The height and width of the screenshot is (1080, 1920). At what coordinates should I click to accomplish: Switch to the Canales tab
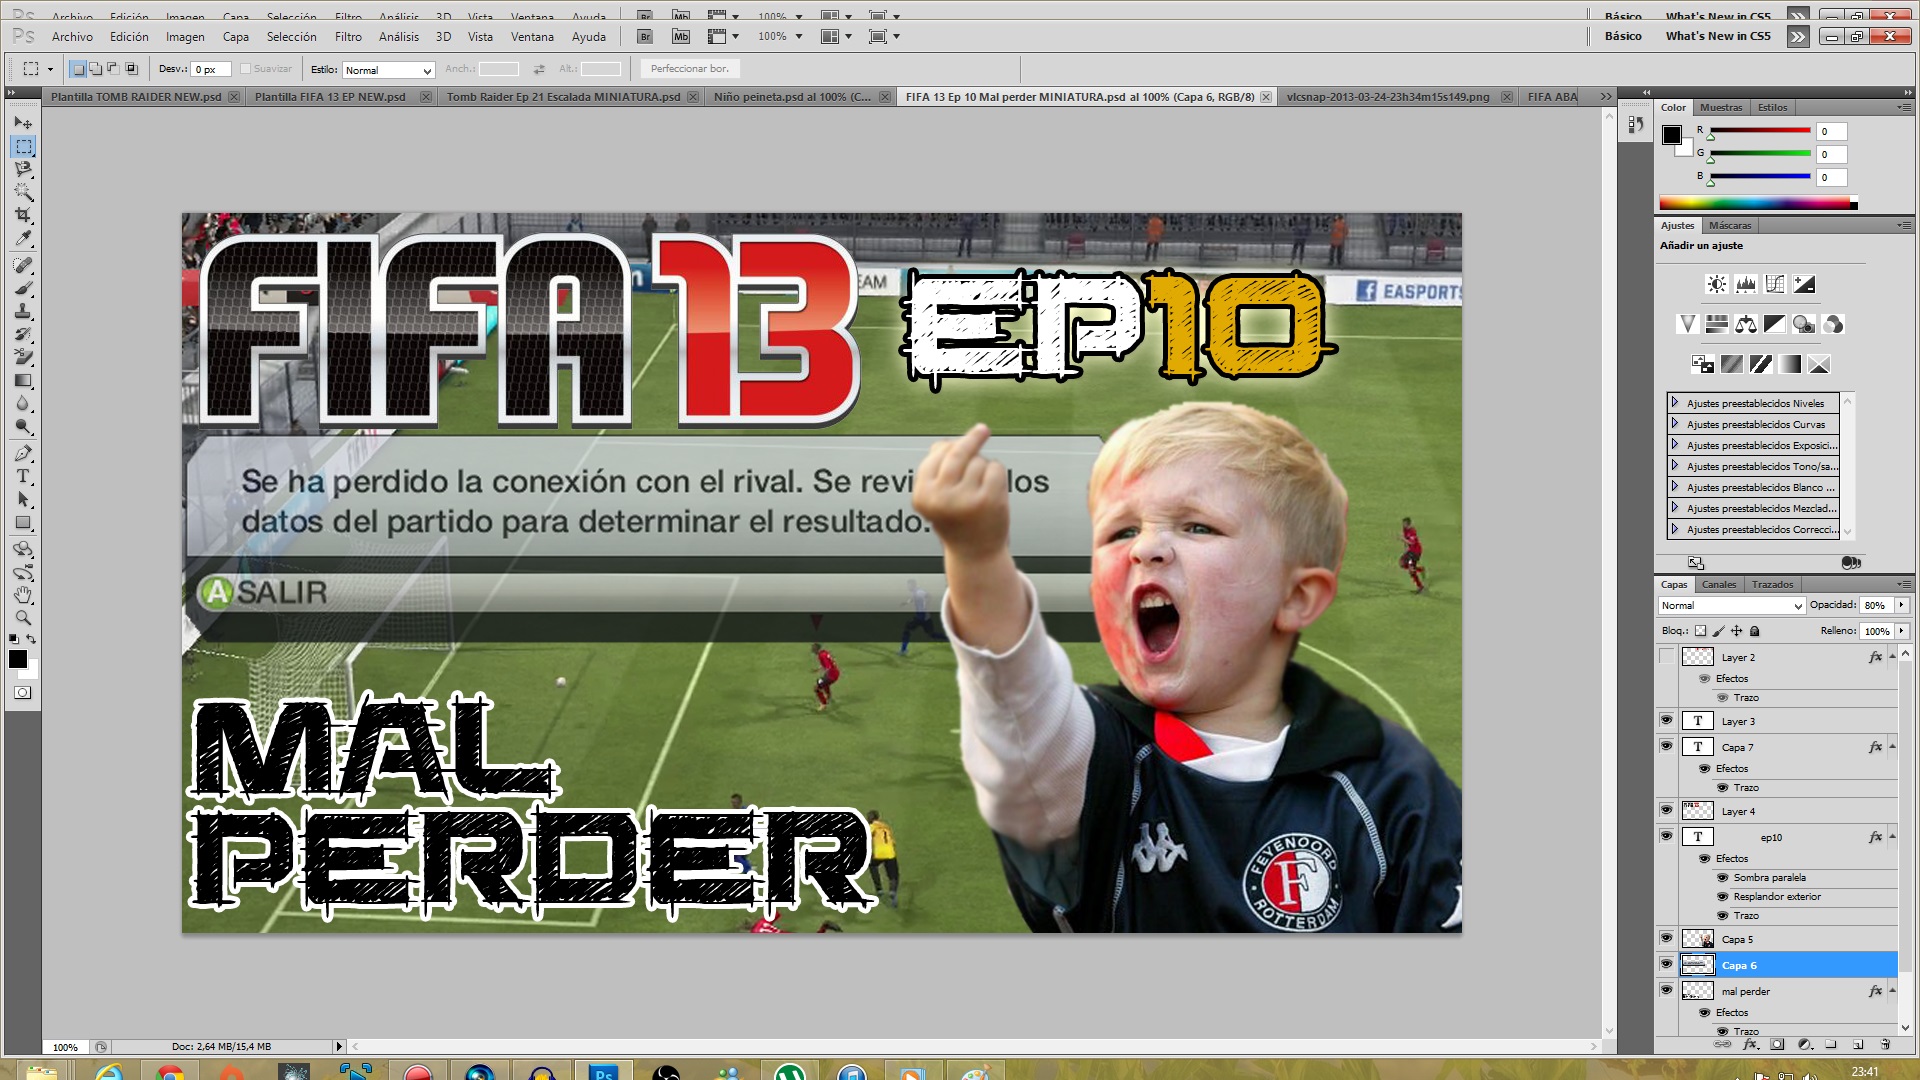click(x=1718, y=585)
